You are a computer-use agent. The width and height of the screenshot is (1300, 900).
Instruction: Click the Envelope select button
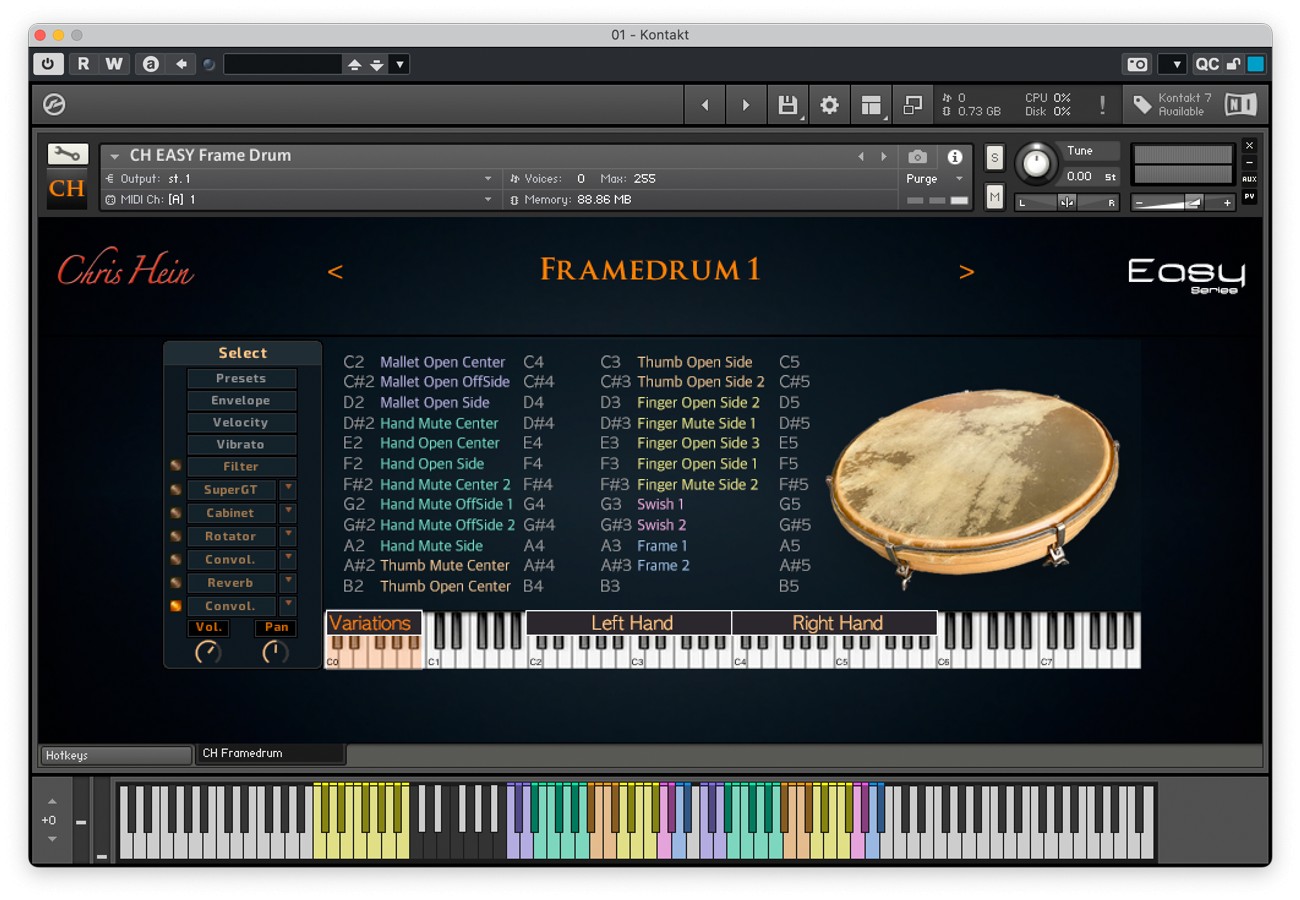tap(240, 400)
